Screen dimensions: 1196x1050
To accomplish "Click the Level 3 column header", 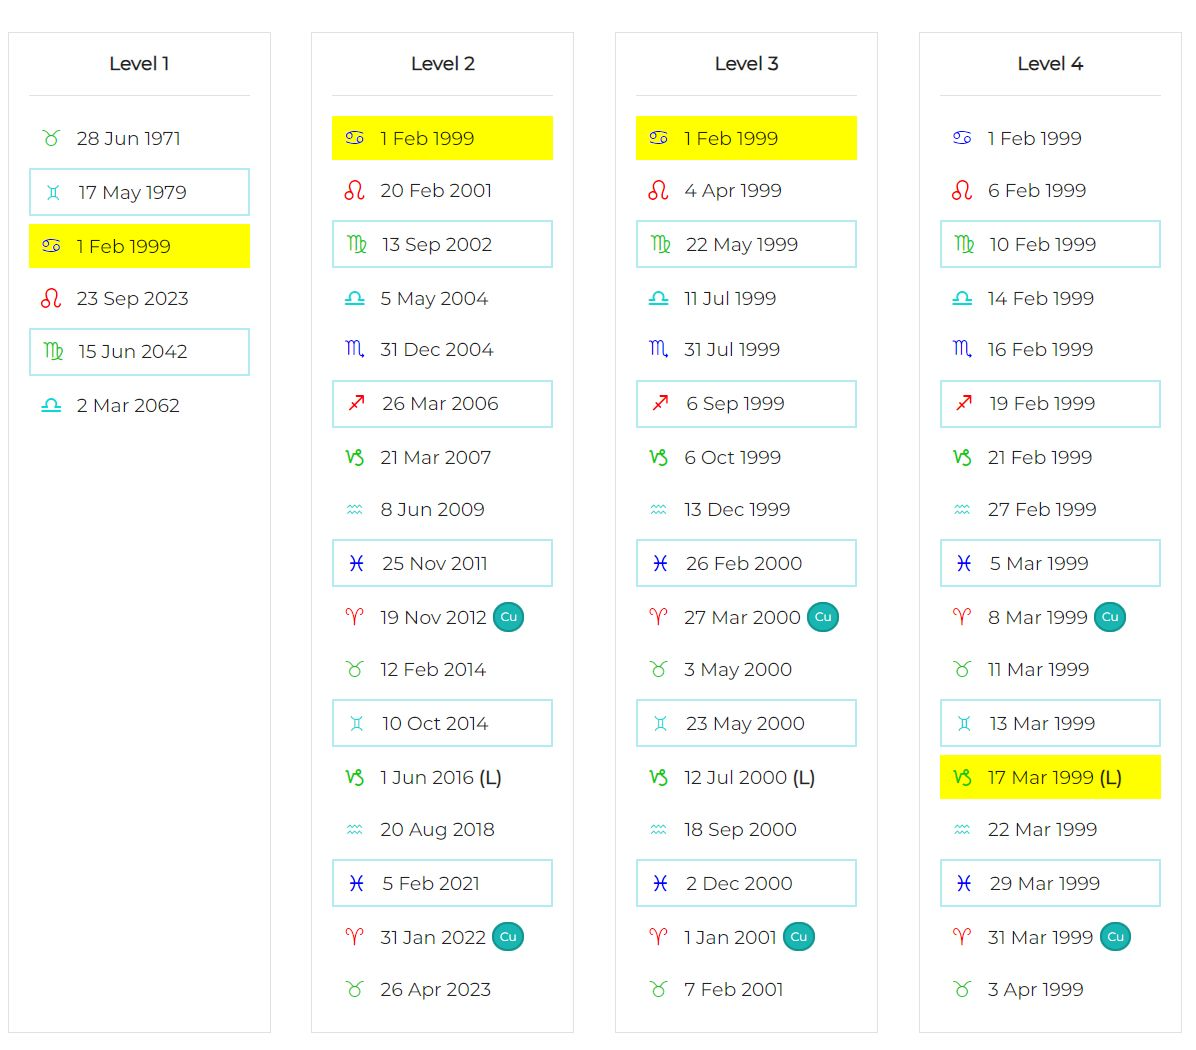I will pyautogui.click(x=746, y=64).
